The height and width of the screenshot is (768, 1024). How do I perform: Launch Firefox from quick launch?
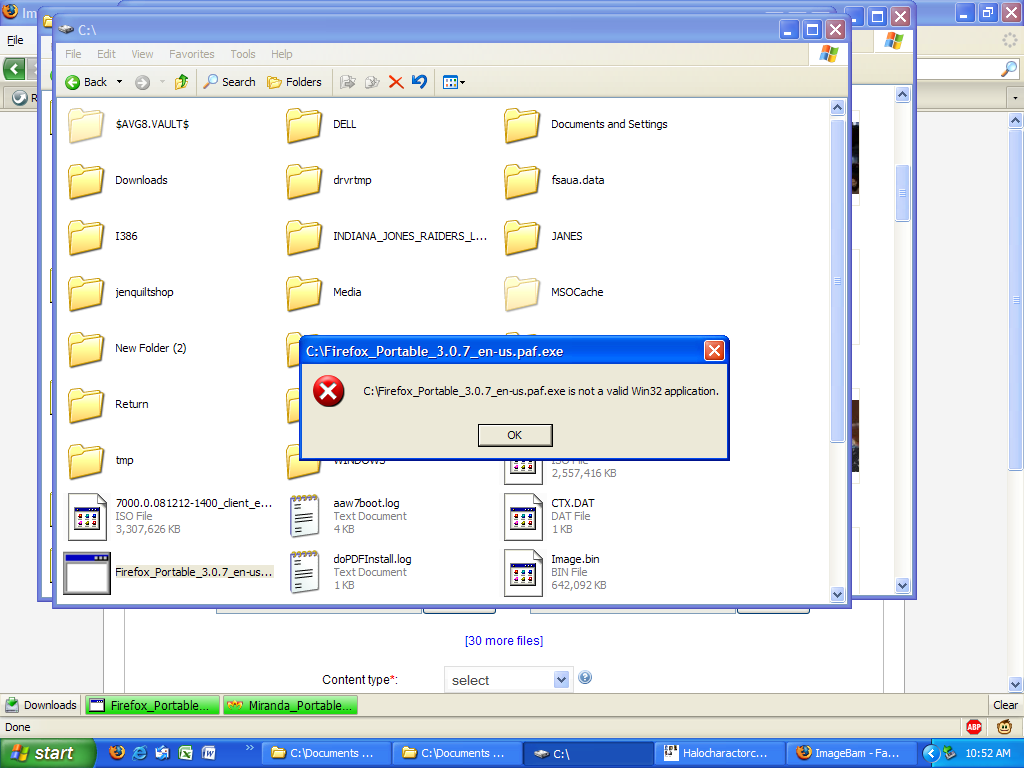117,753
